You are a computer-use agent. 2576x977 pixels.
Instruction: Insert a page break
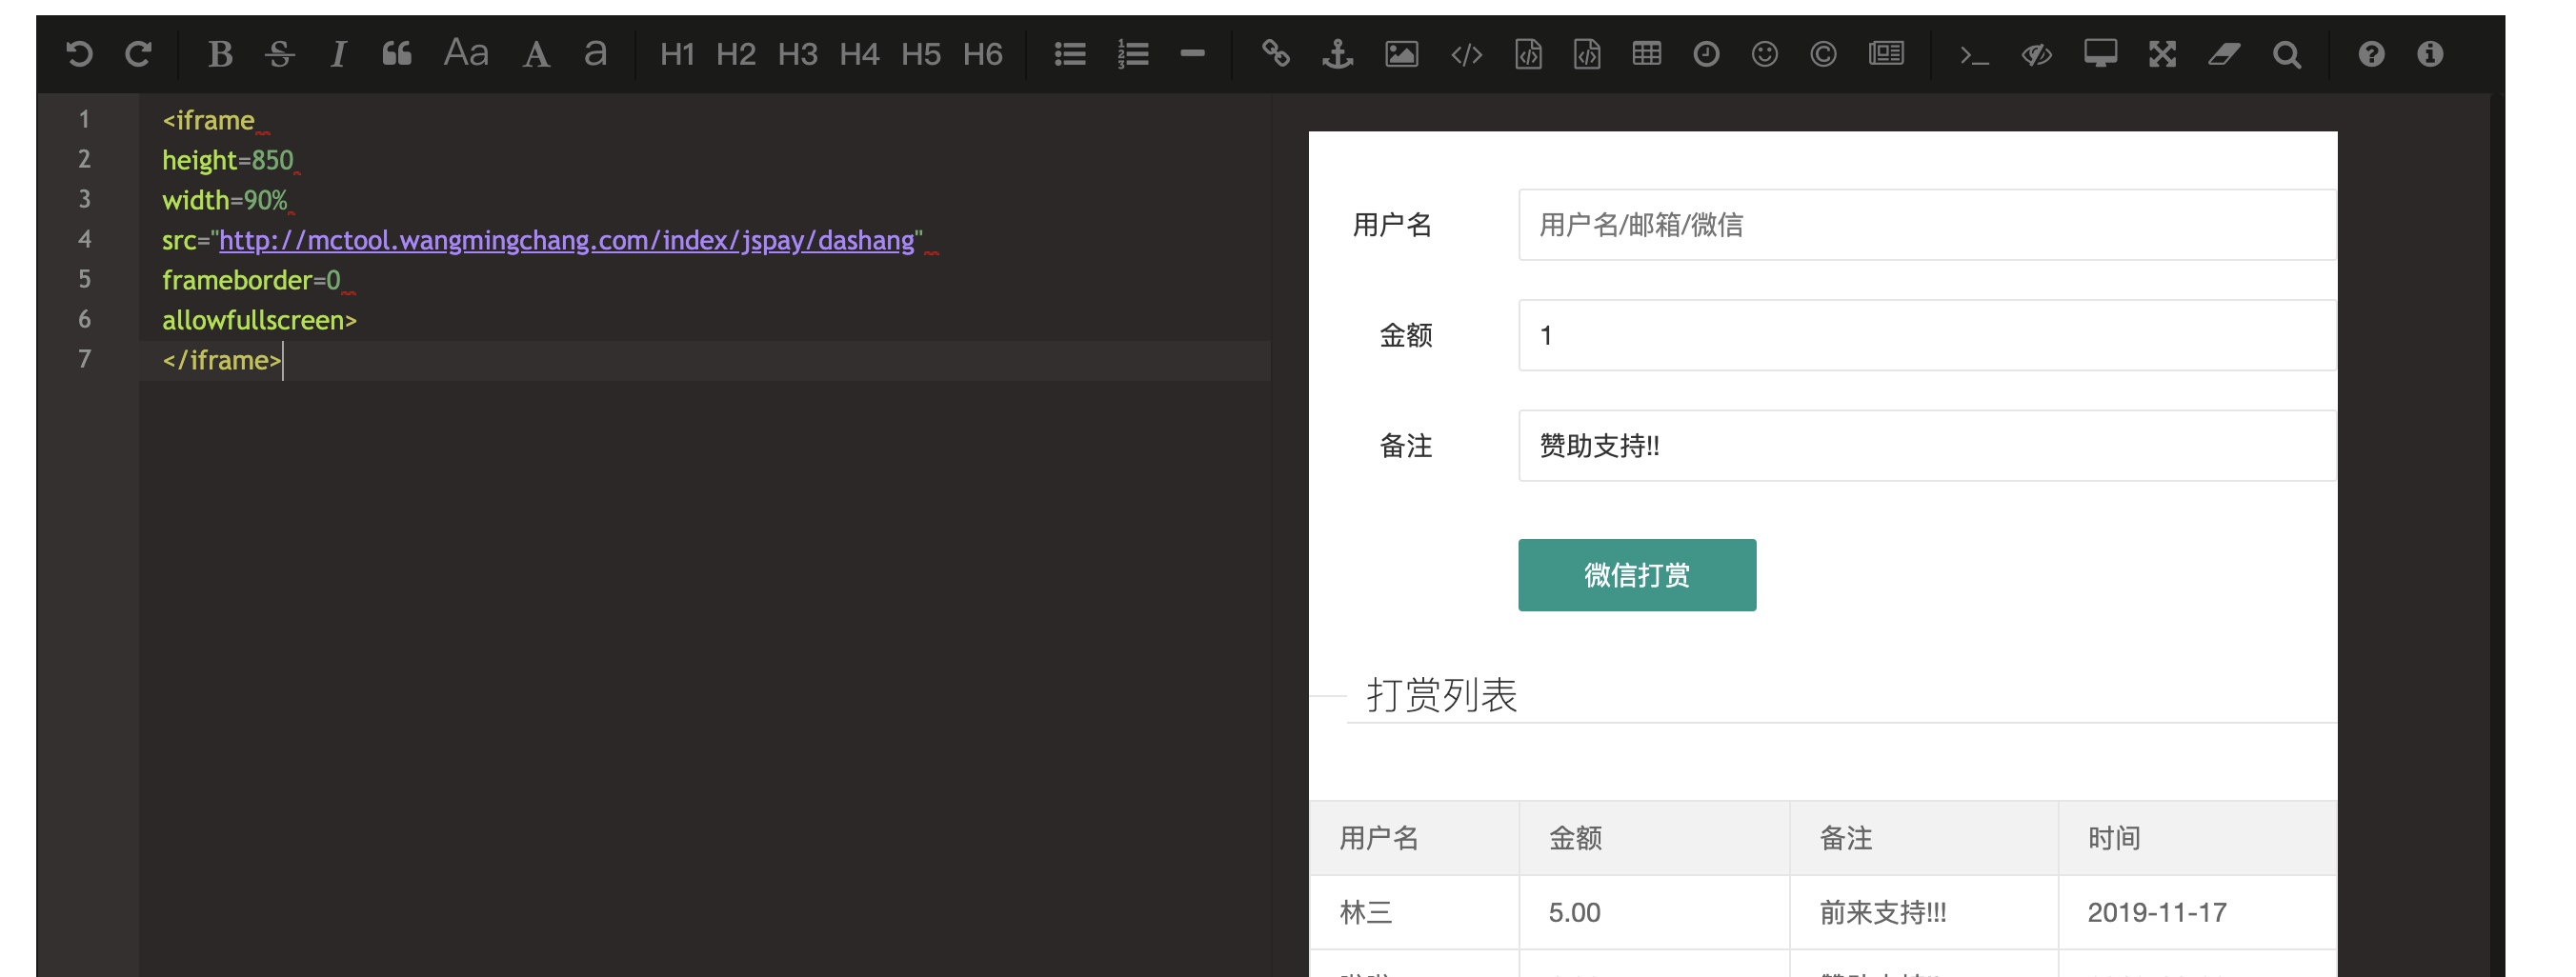click(x=1886, y=54)
